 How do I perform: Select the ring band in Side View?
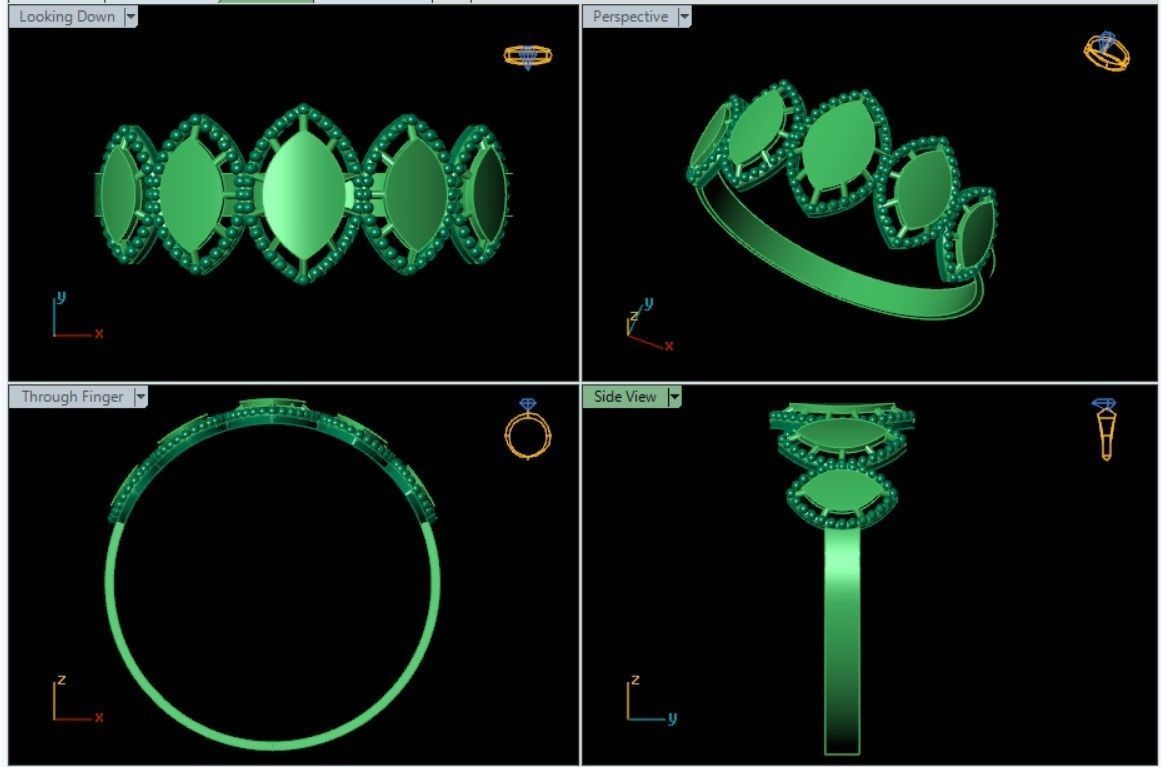click(x=843, y=640)
